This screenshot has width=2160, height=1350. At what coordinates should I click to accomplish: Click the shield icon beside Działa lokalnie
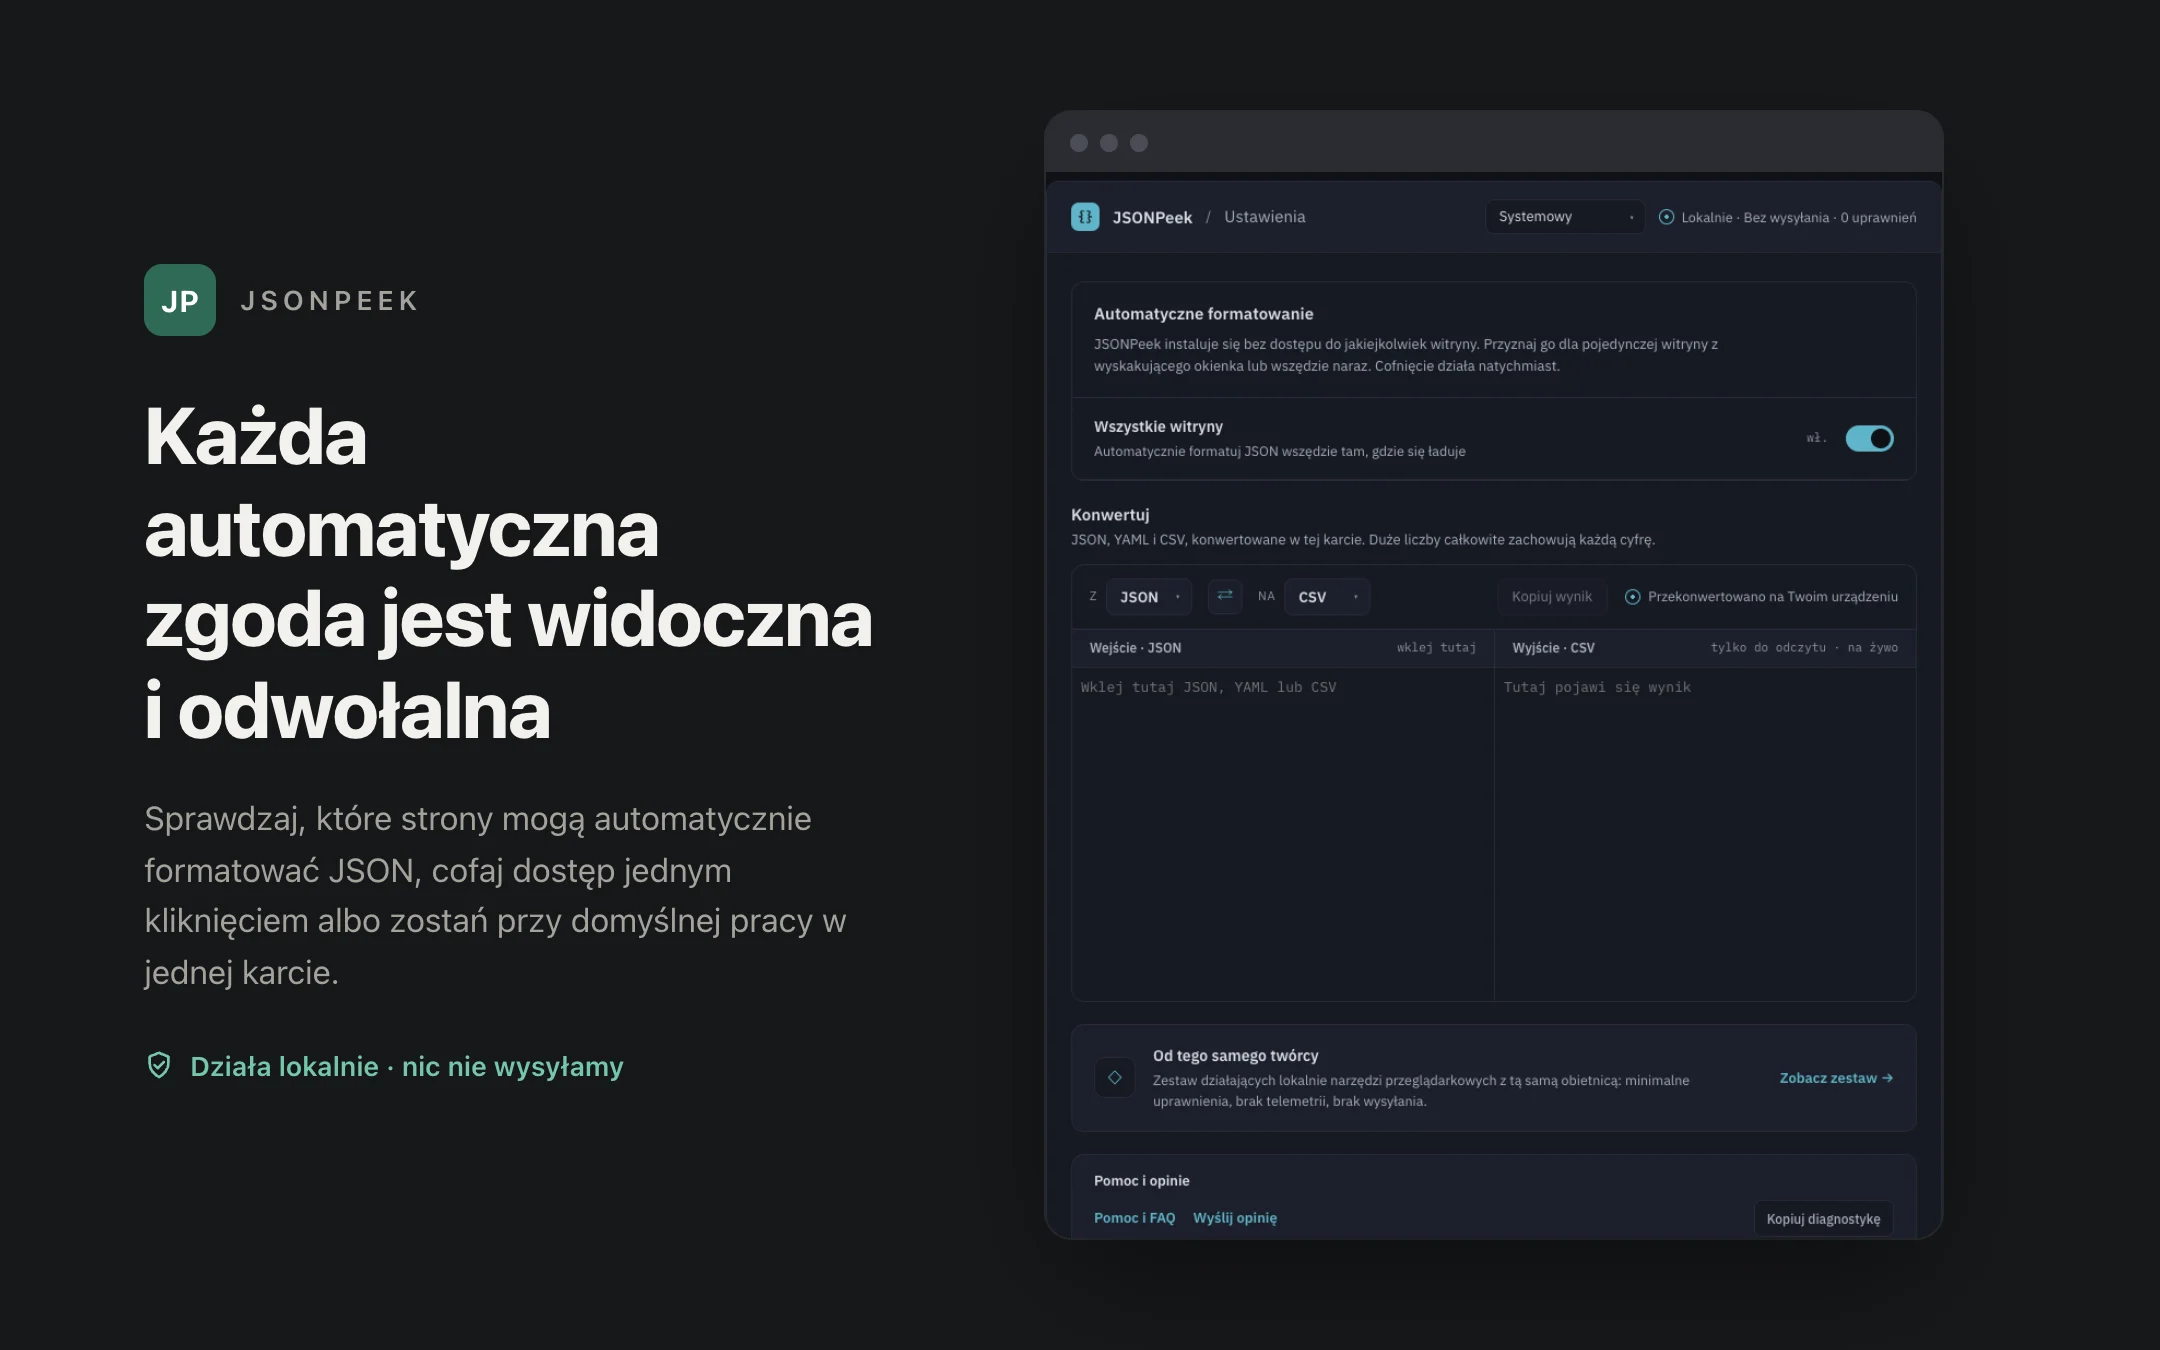click(159, 1065)
